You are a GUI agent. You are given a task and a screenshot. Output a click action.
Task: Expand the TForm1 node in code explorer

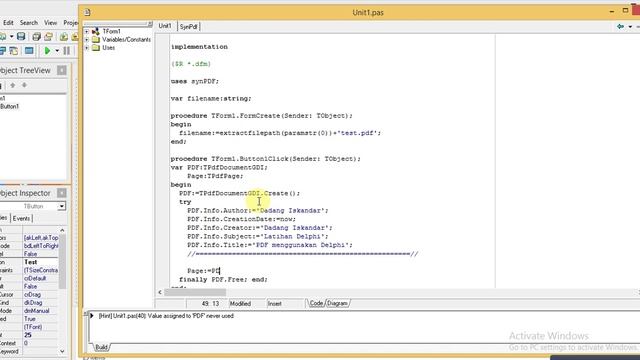pyautogui.click(x=87, y=31)
